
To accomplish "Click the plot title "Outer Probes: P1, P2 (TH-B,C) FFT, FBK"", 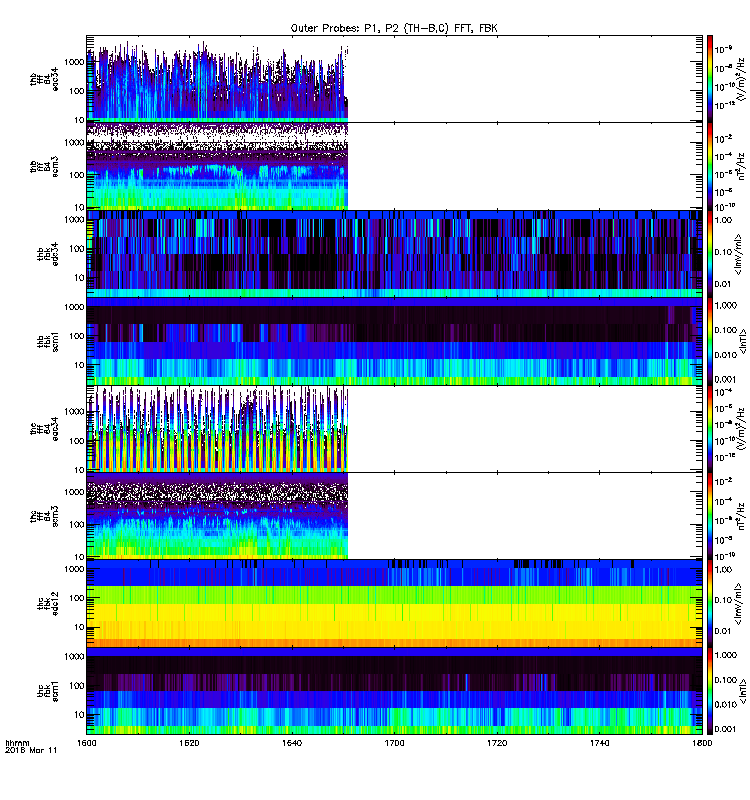I will click(394, 29).
